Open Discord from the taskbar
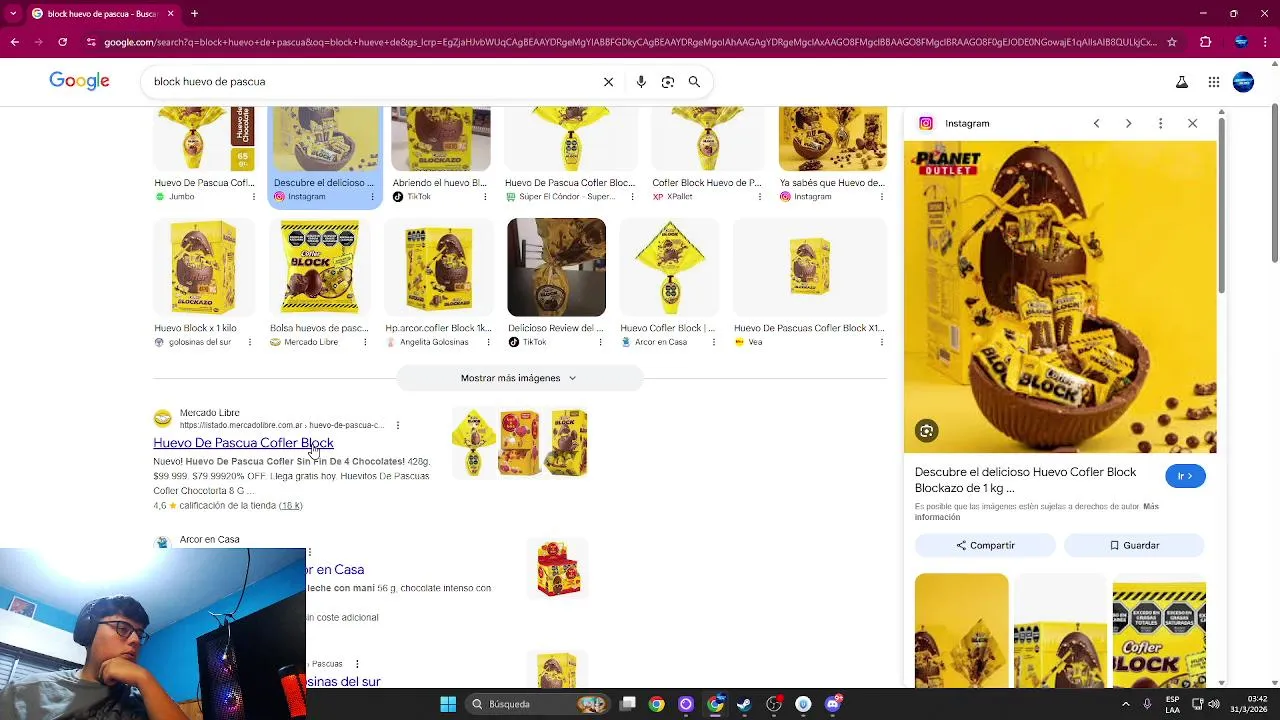Viewport: 1280px width, 720px height. 832,704
